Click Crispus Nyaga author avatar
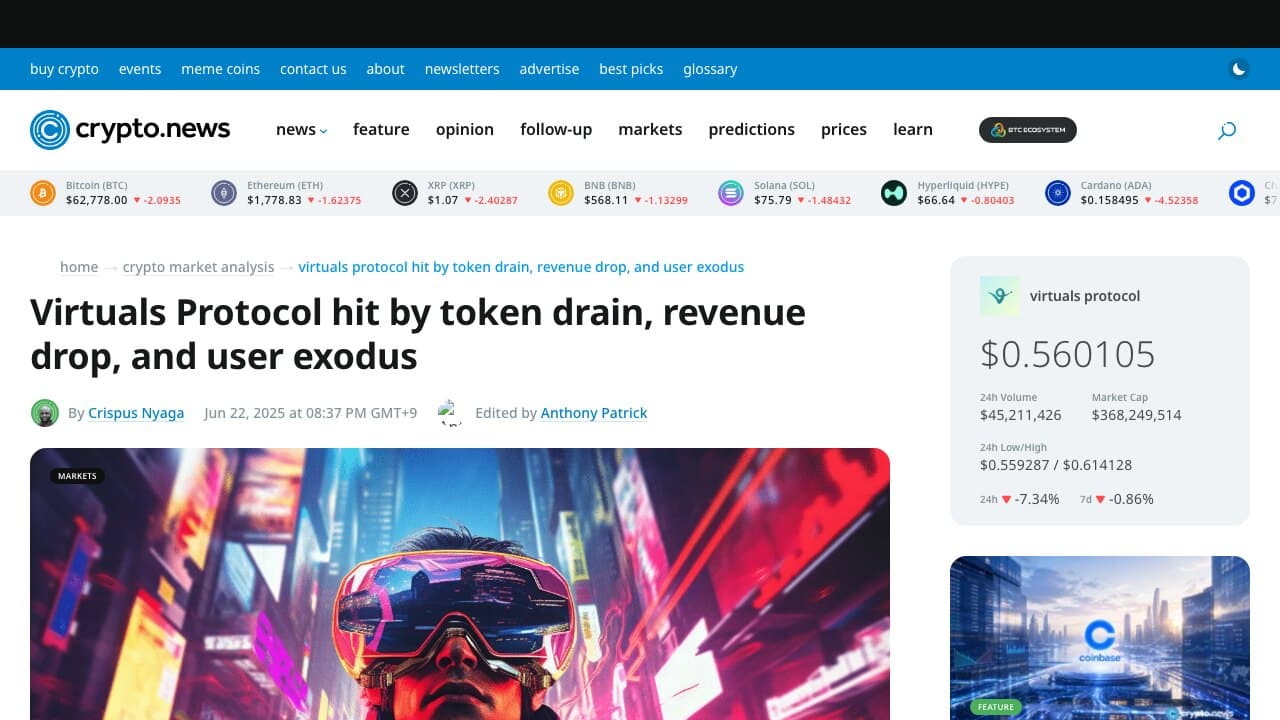The width and height of the screenshot is (1280, 720). [x=45, y=413]
